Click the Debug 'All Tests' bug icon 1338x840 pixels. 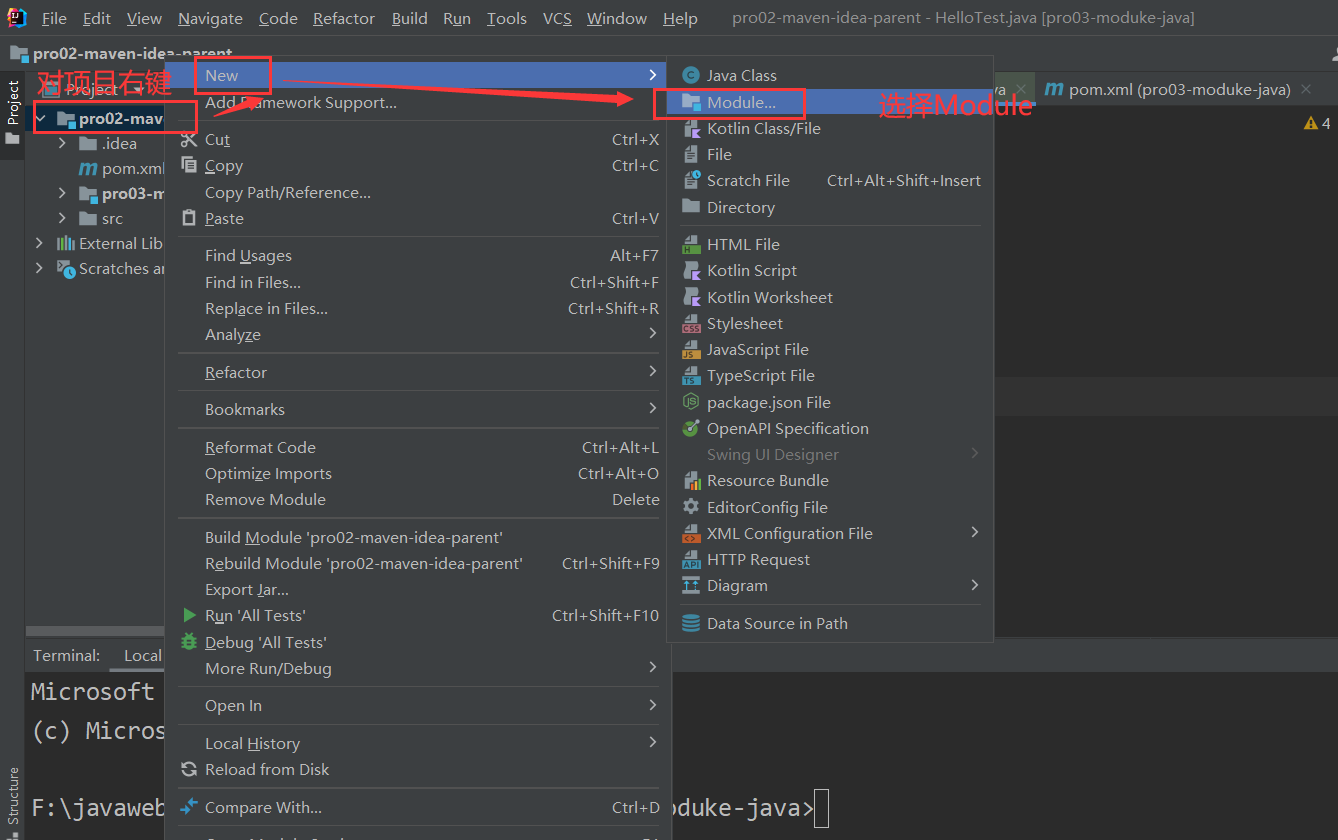coord(189,642)
